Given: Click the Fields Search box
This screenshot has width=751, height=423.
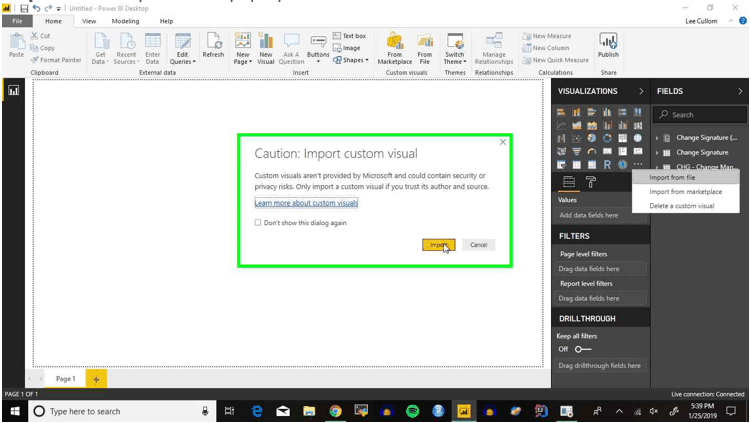Looking at the screenshot, I should [699, 114].
